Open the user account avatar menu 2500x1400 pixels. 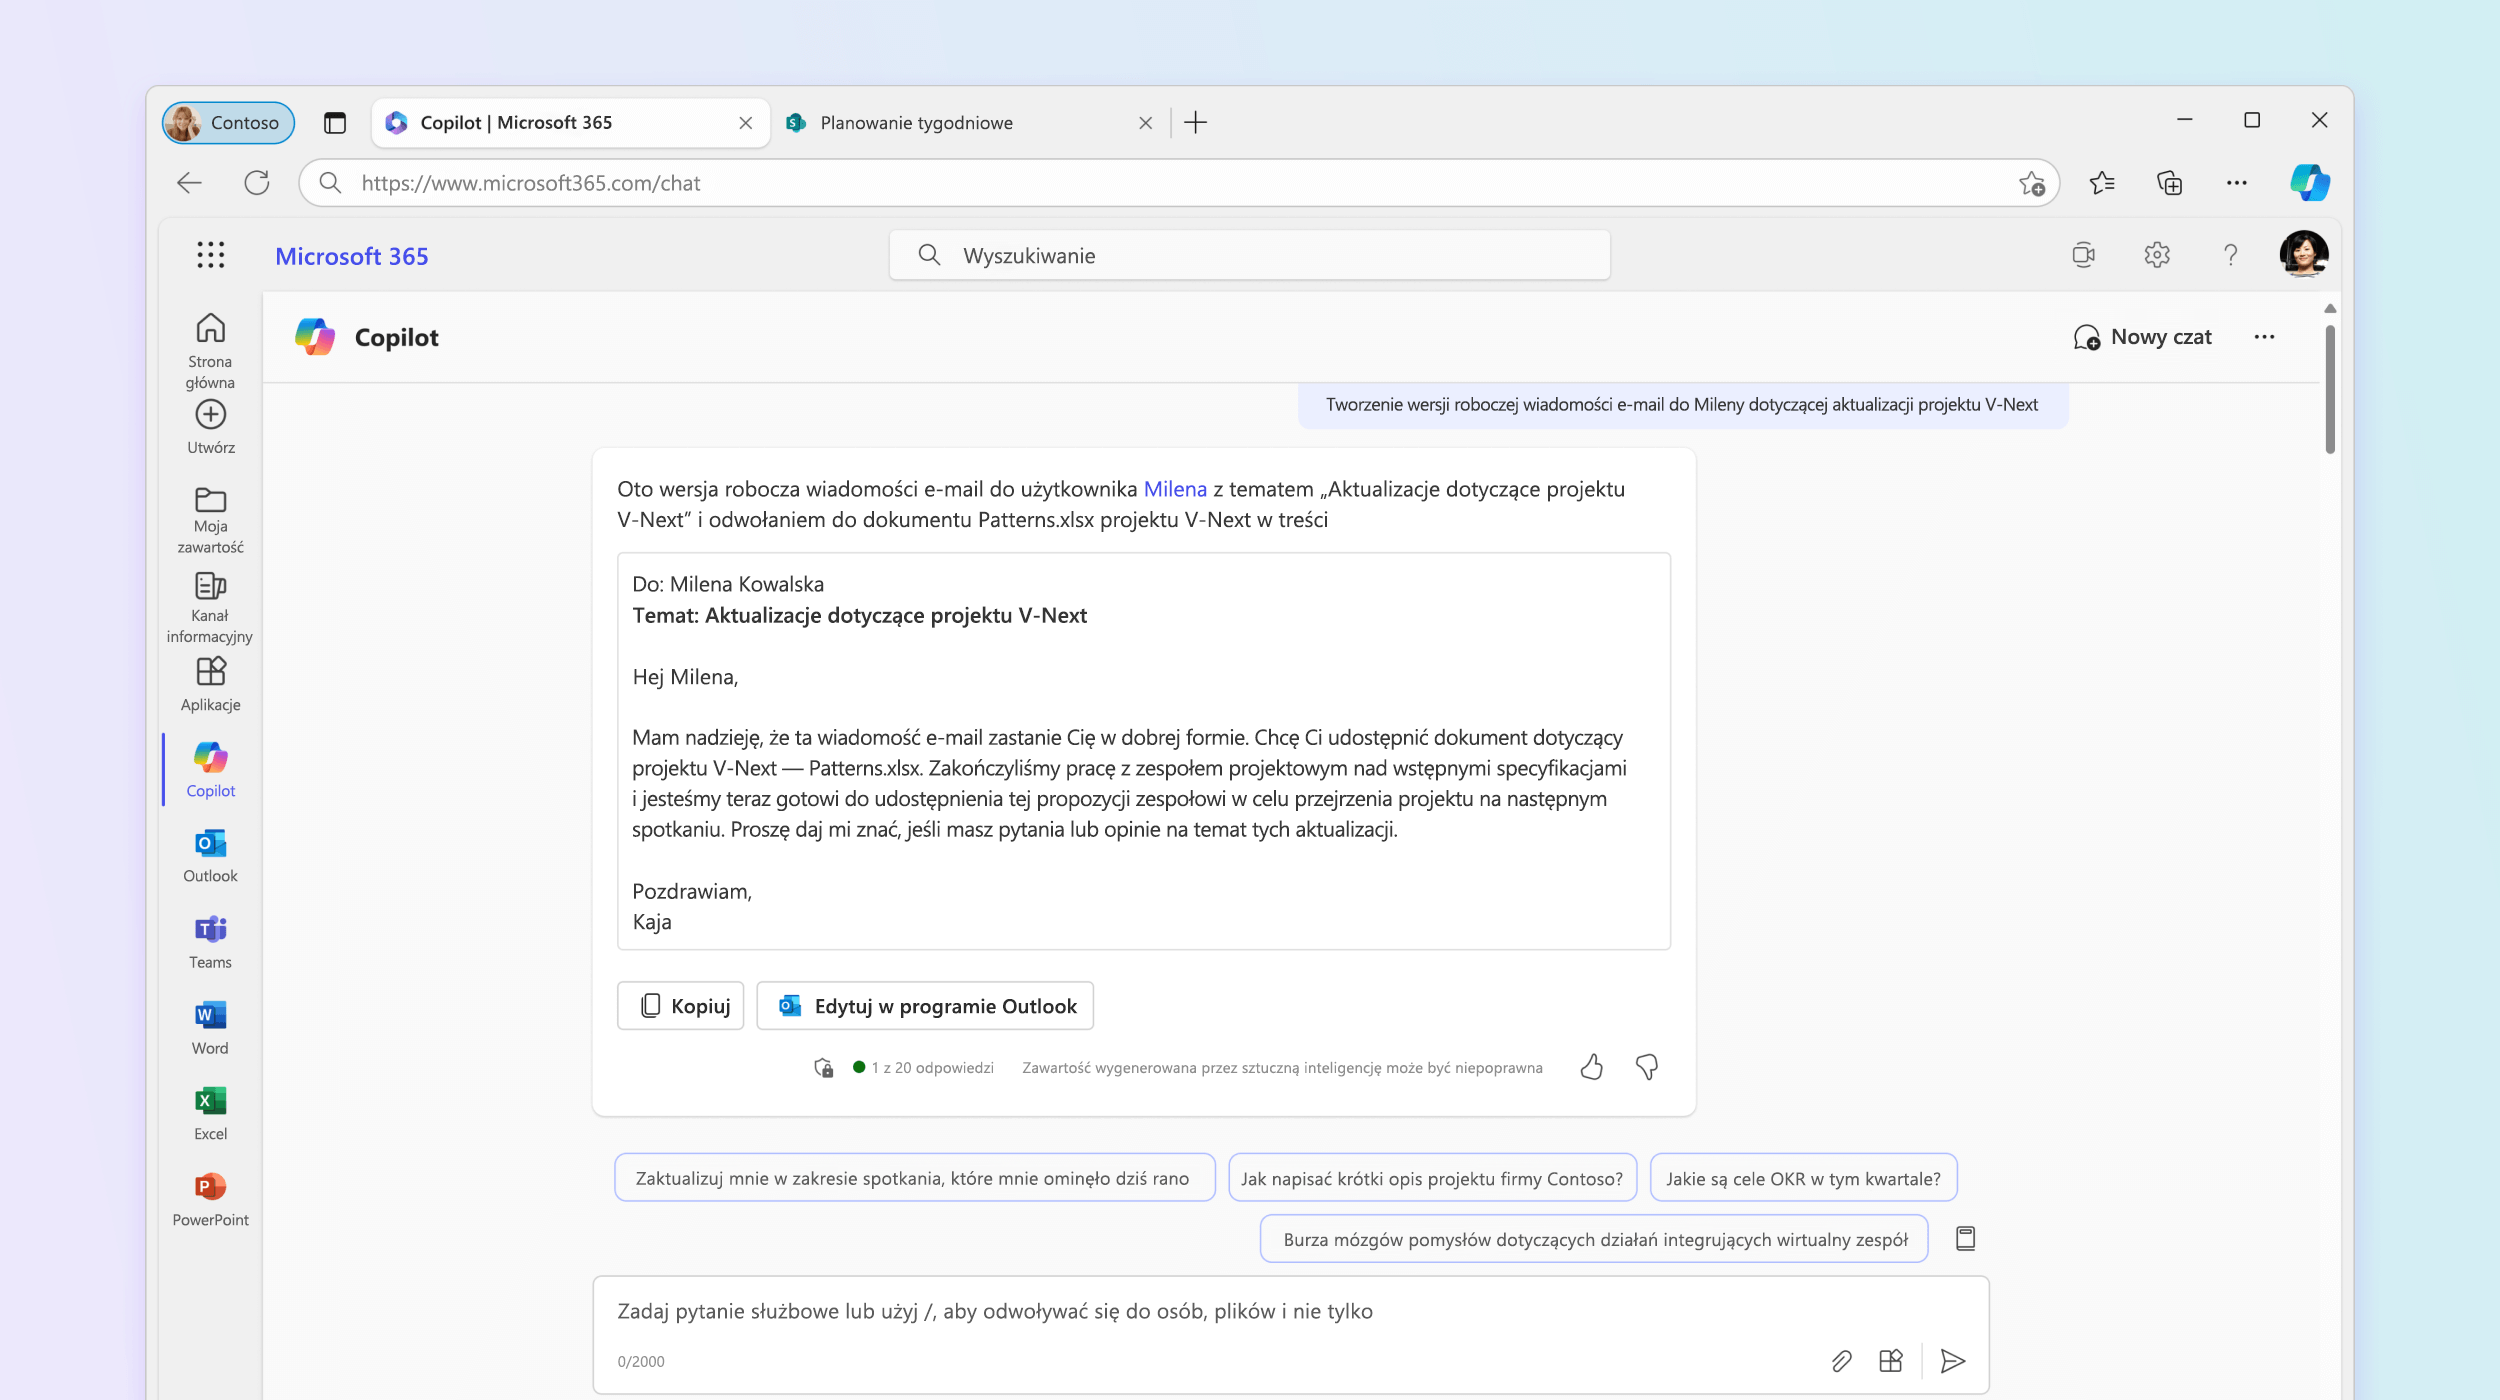(2303, 255)
